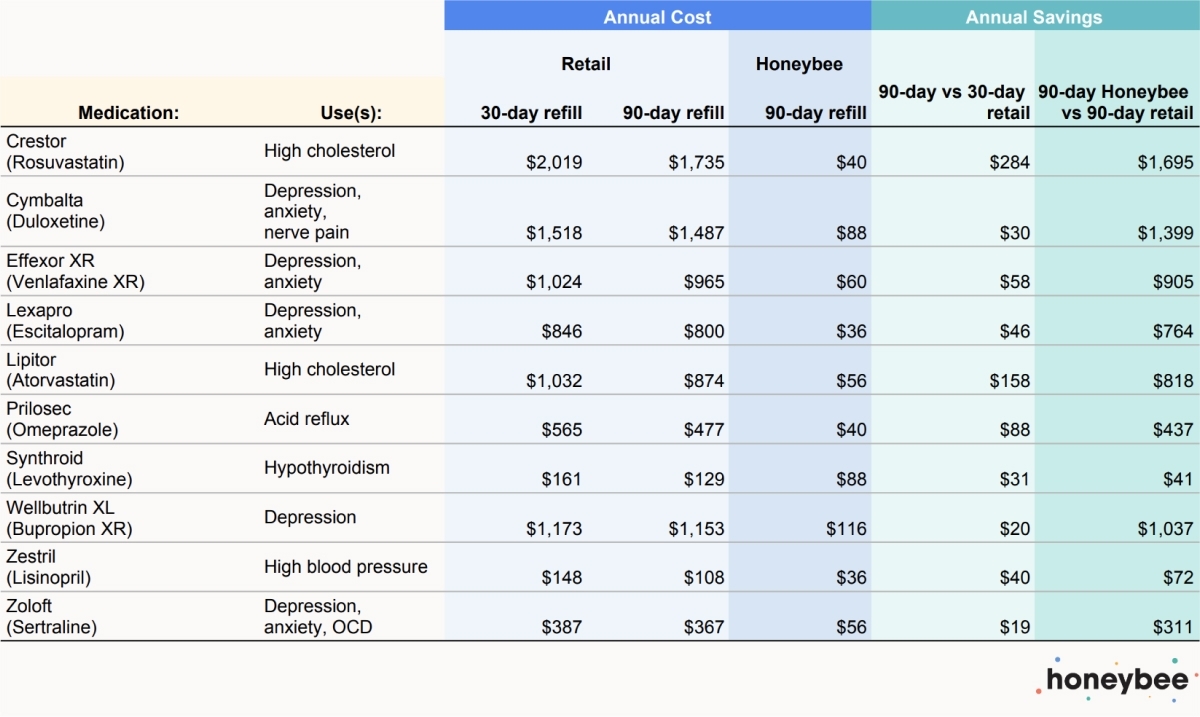Click the $161 Synthroid cost cell
Screen dimensions: 1200x717
tap(560, 479)
